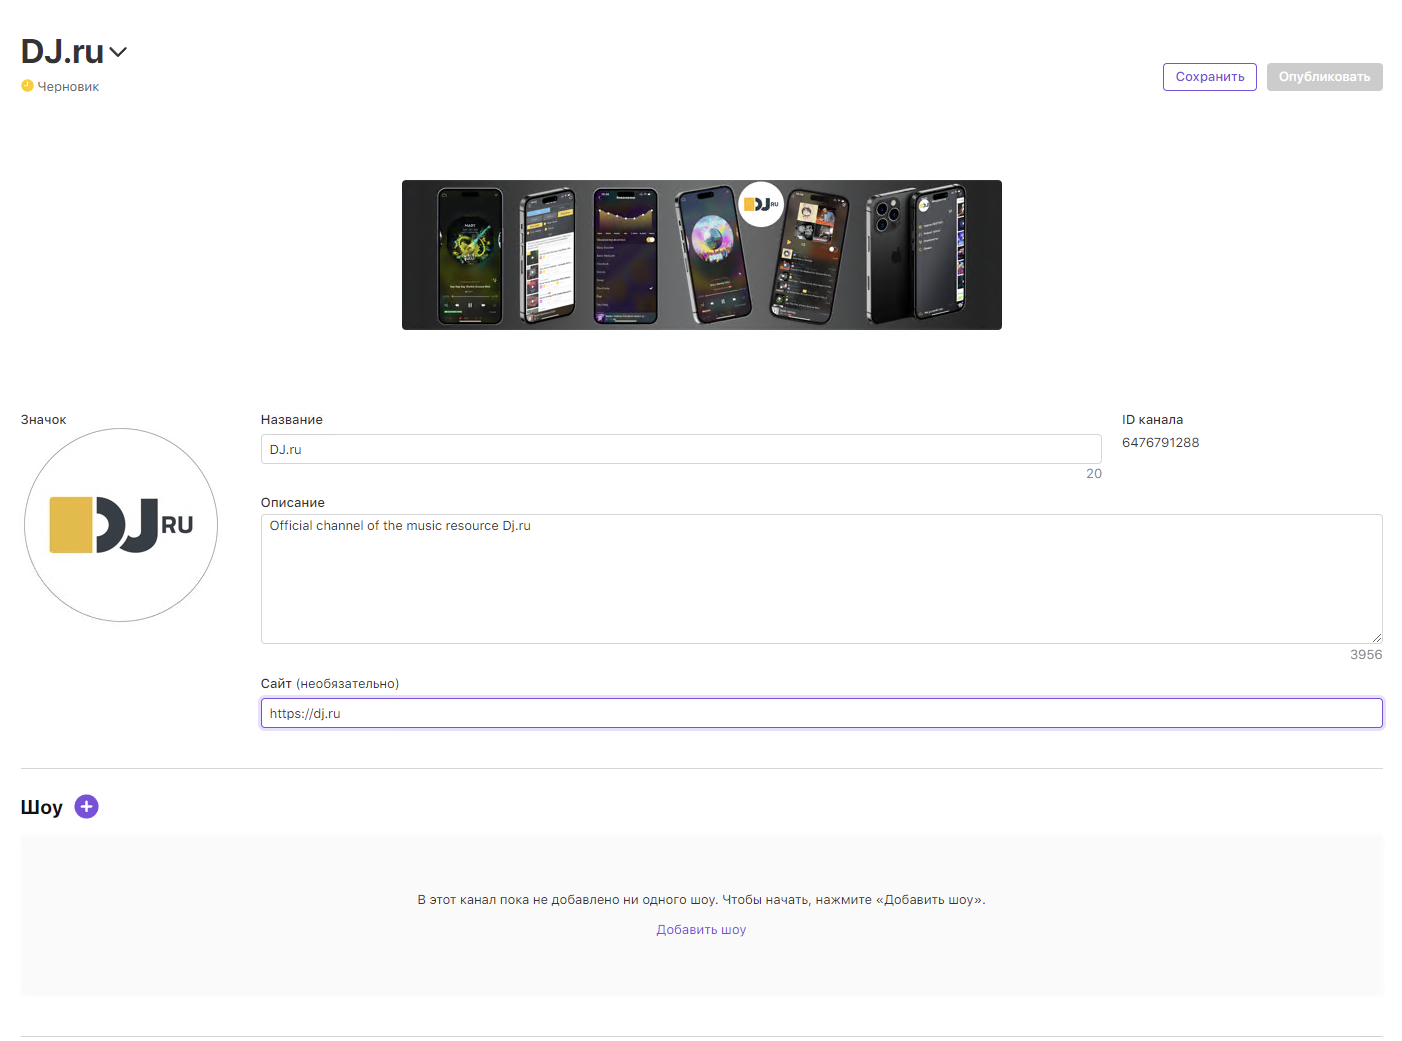Follow the Добавить шоу link
Screen dimensions: 1402x1041
[x=701, y=930]
